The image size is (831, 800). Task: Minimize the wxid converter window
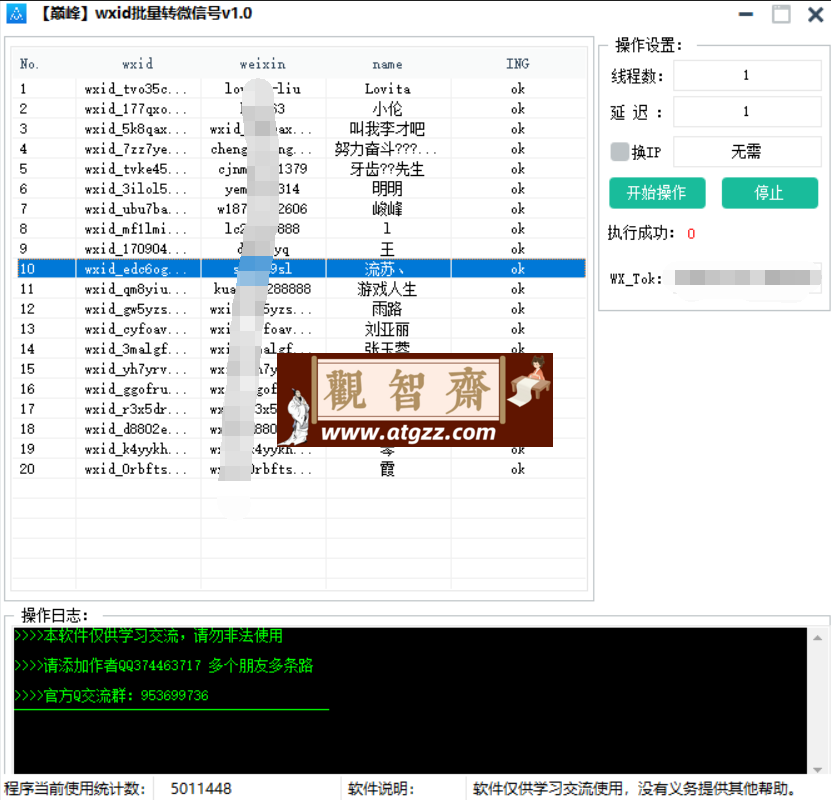click(x=746, y=14)
